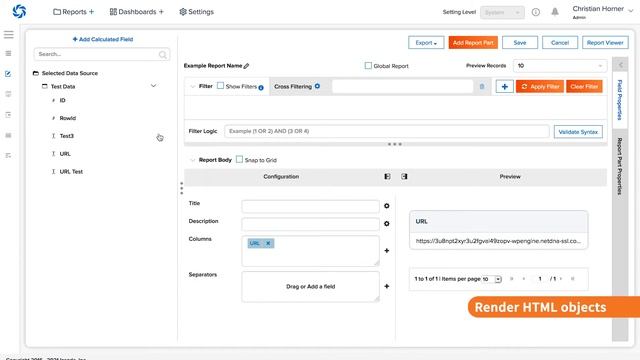Enable the Snap to Grid checkbox
This screenshot has height=360, width=640.
(240, 159)
